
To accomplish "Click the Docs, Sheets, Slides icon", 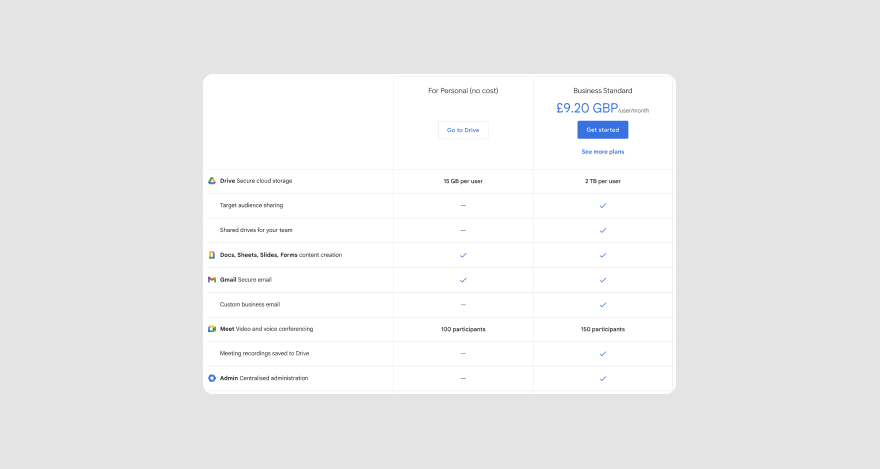I will click(212, 255).
